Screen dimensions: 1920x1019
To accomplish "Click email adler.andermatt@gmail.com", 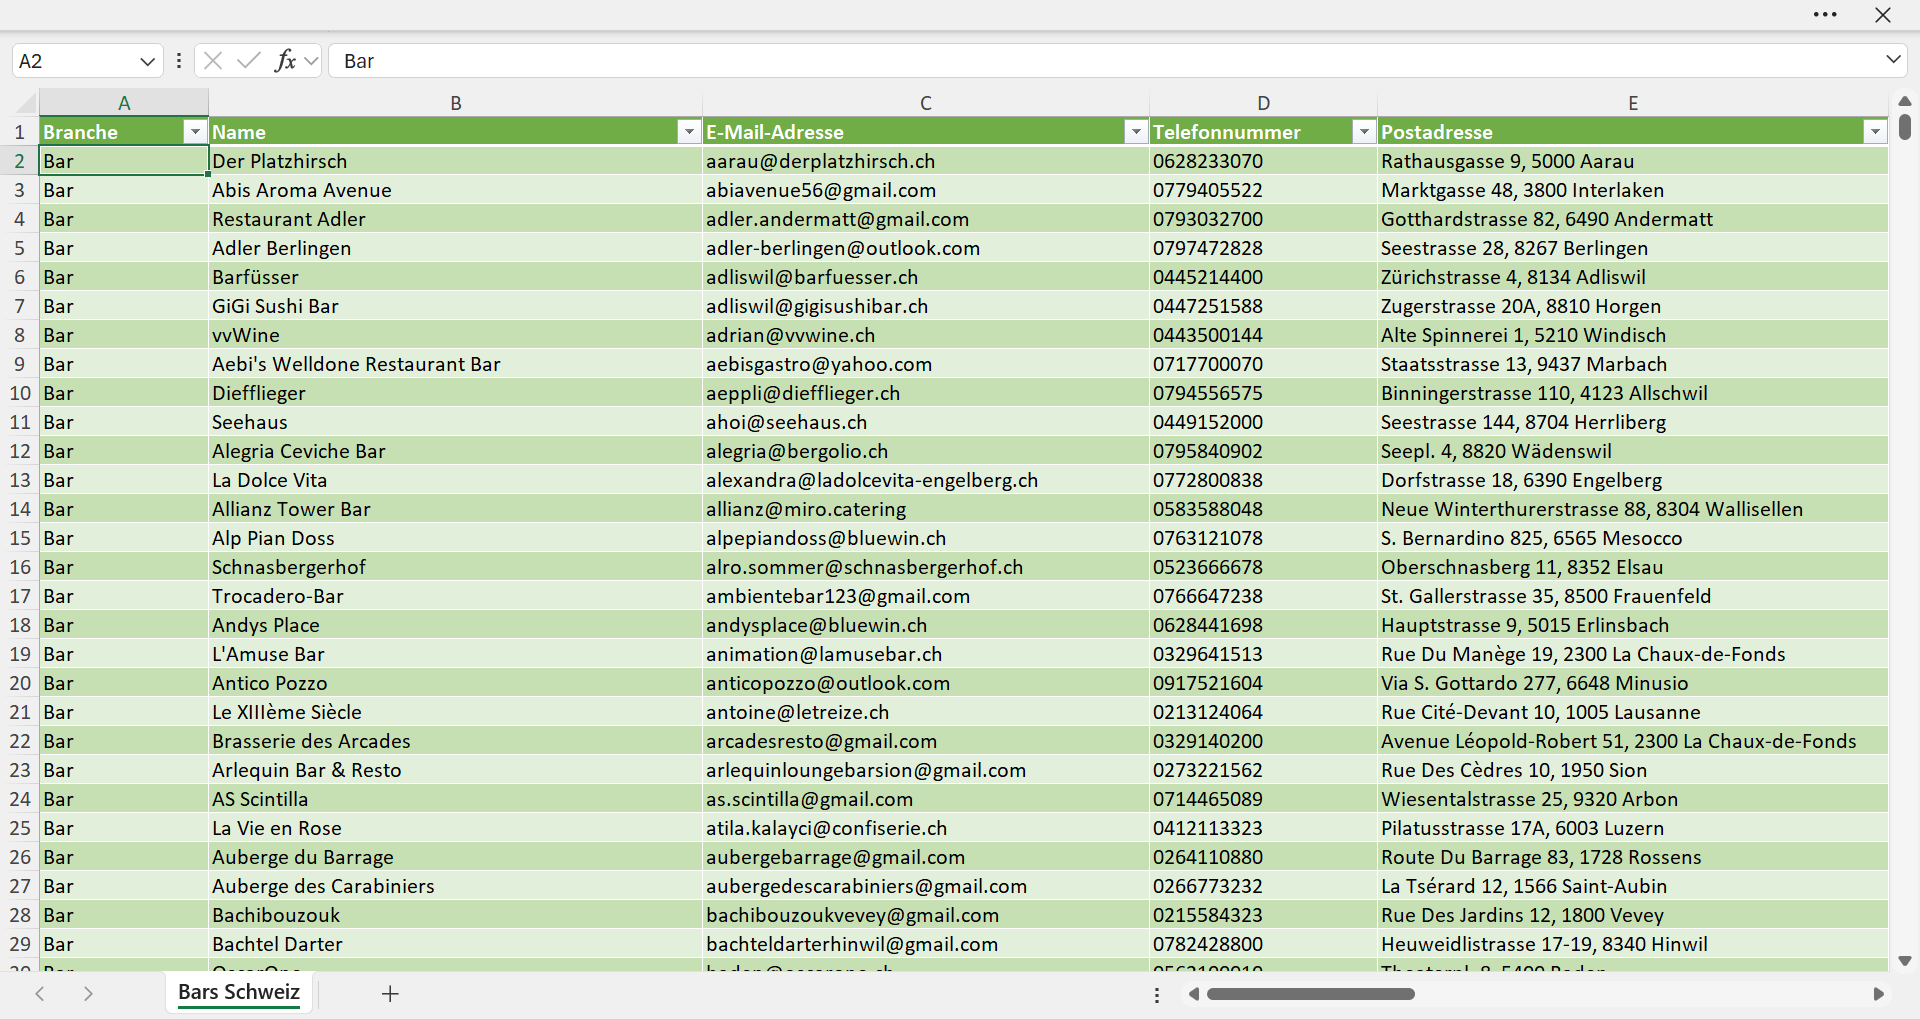I will [926, 219].
